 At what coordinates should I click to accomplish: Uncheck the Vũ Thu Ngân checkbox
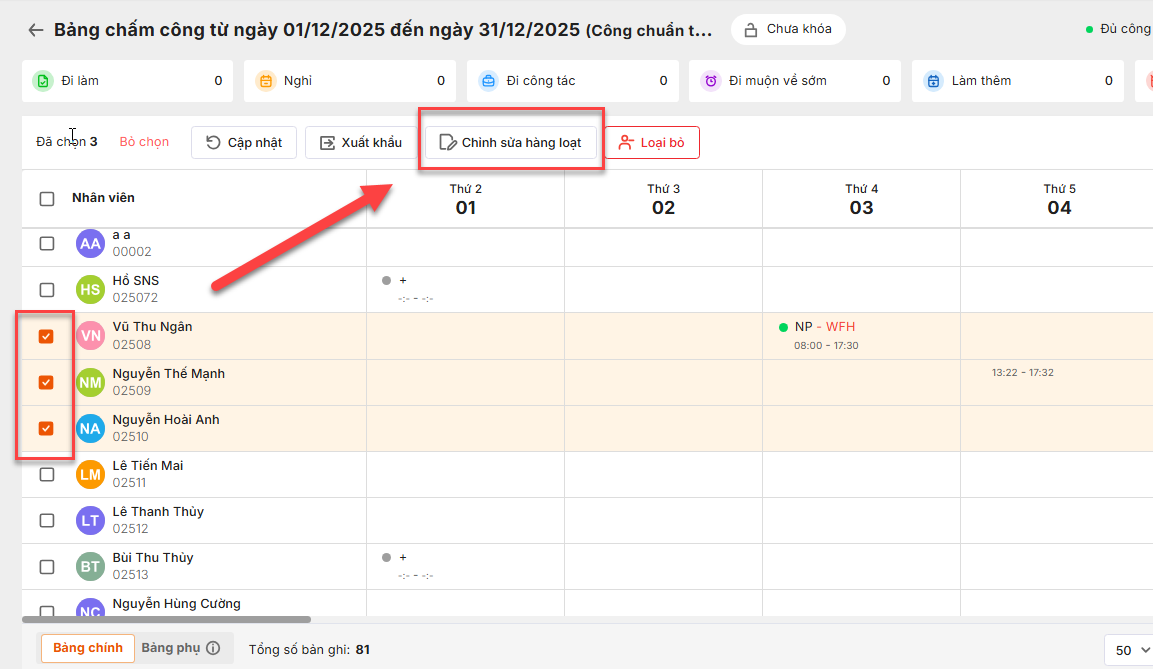(46, 336)
